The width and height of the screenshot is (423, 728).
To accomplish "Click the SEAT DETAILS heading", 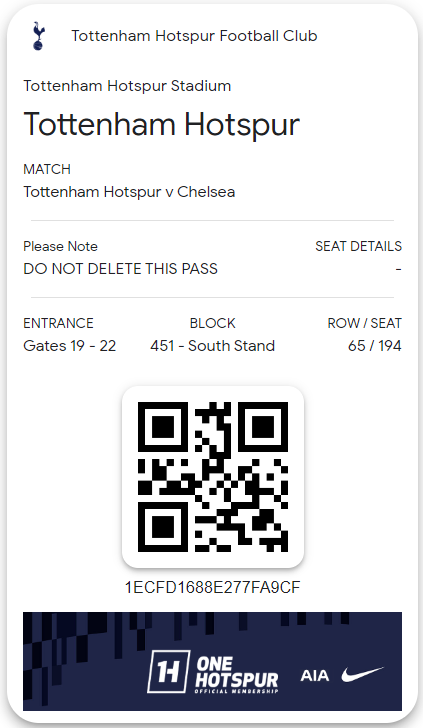I will [358, 246].
